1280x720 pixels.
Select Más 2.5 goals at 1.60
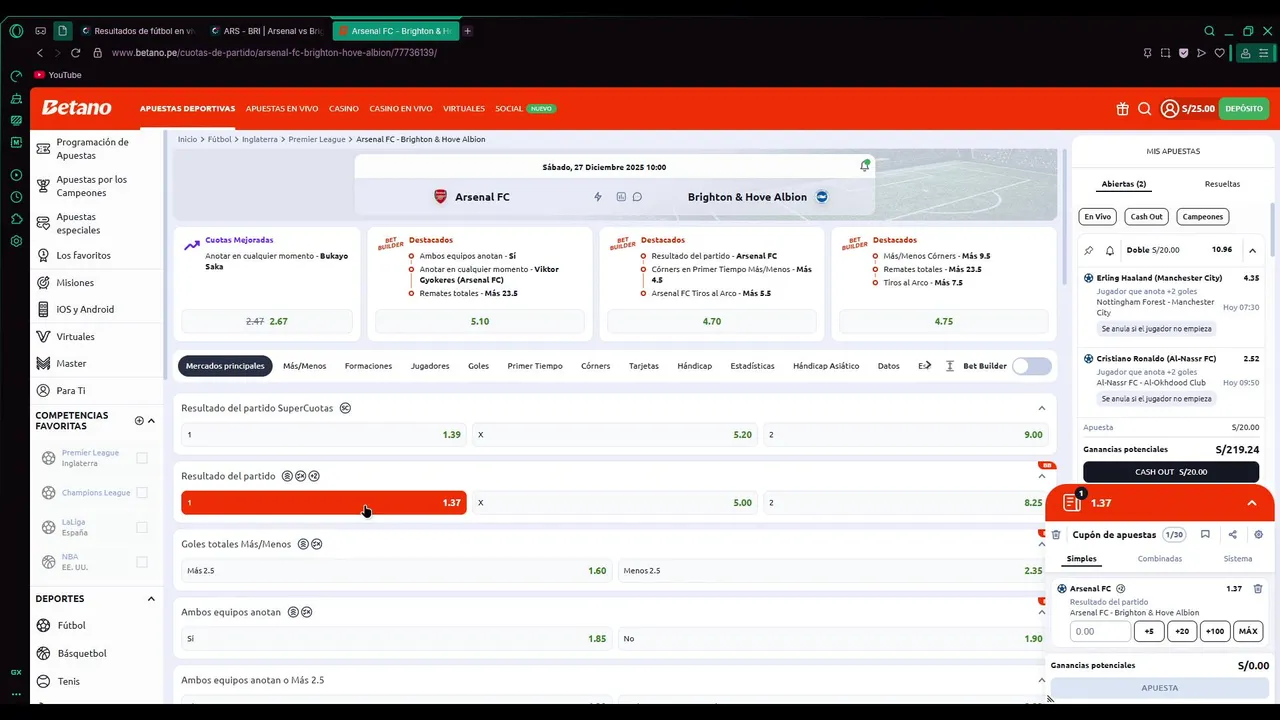pyautogui.click(x=396, y=571)
